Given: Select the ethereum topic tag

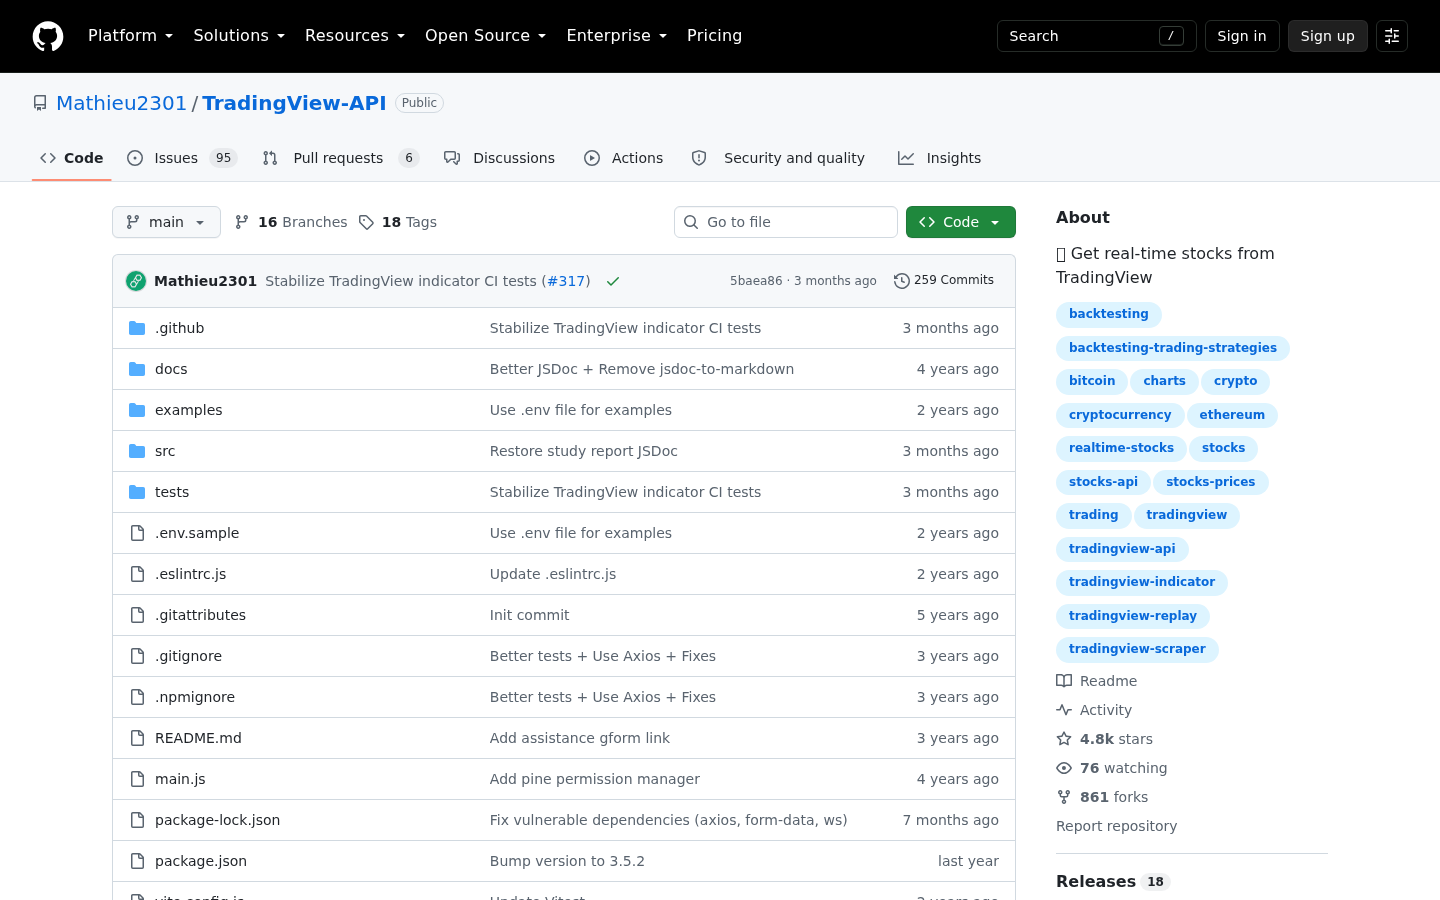Looking at the screenshot, I should [1232, 415].
